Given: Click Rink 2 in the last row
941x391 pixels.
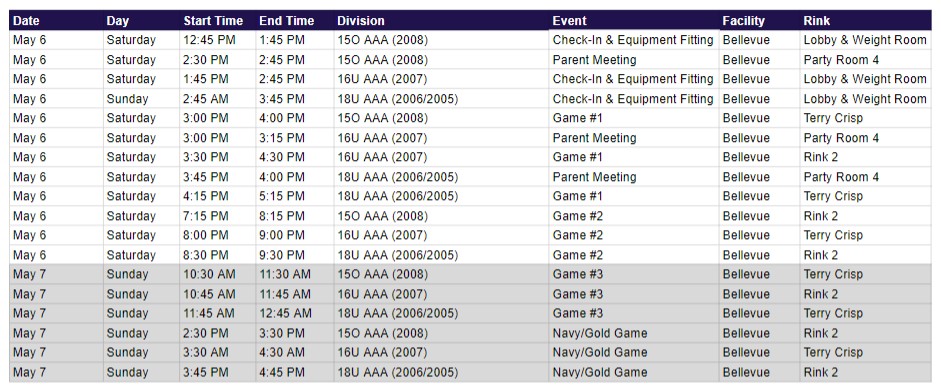Looking at the screenshot, I should (x=865, y=372).
